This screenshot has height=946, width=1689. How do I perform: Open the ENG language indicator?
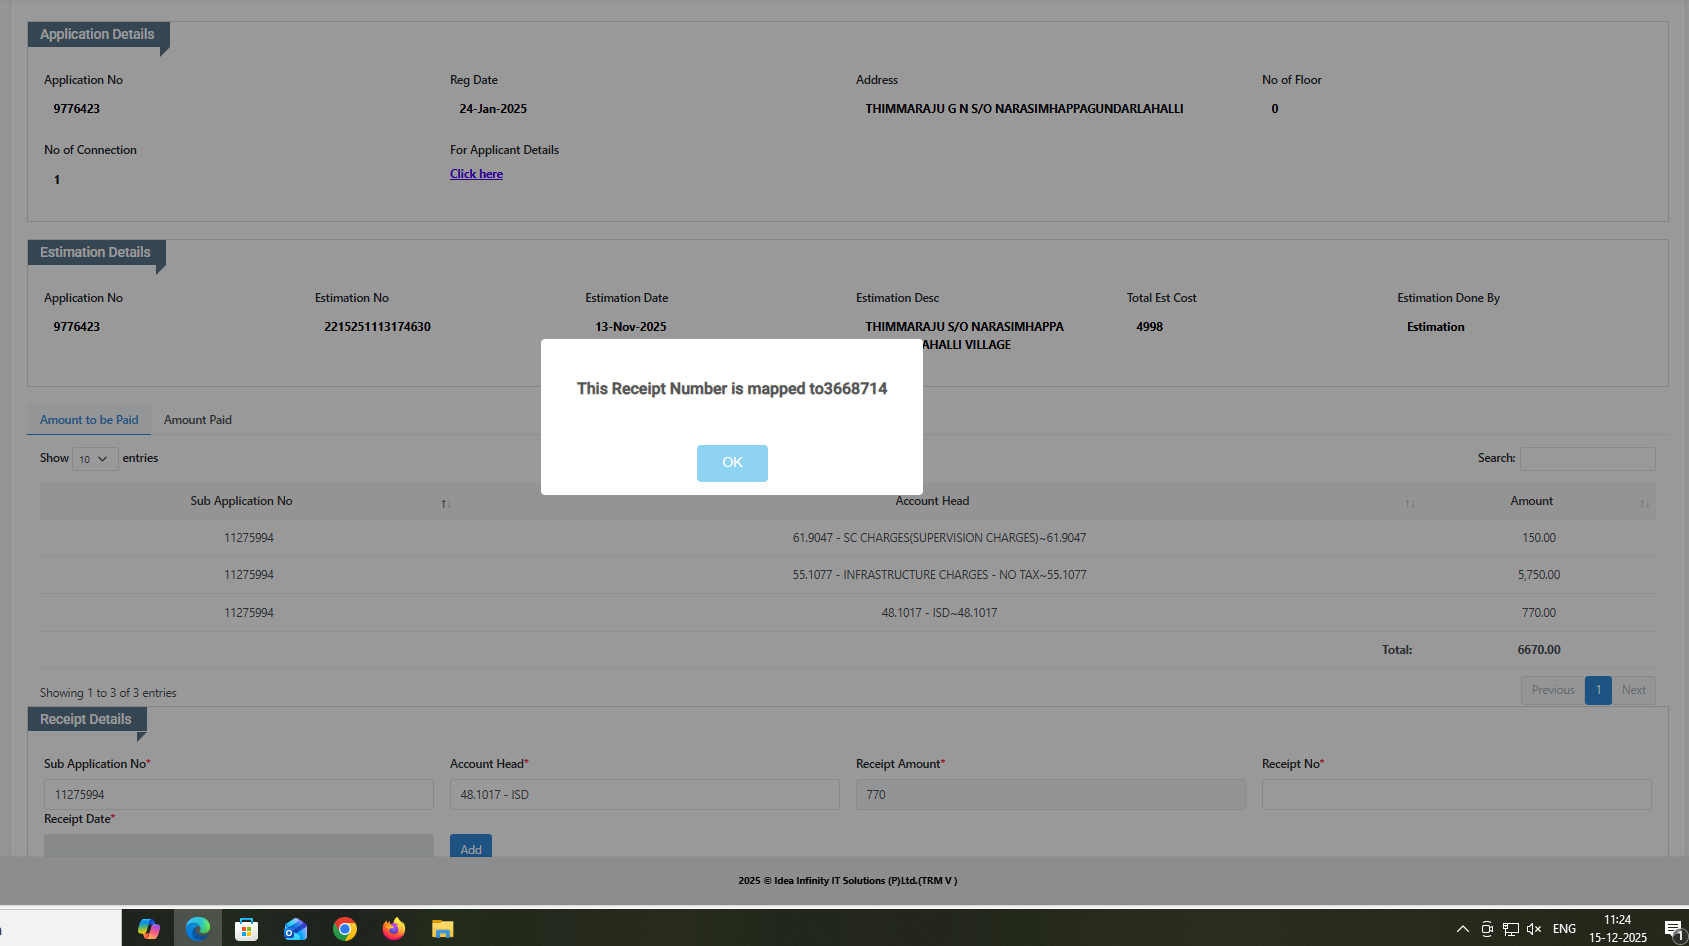pyautogui.click(x=1565, y=929)
